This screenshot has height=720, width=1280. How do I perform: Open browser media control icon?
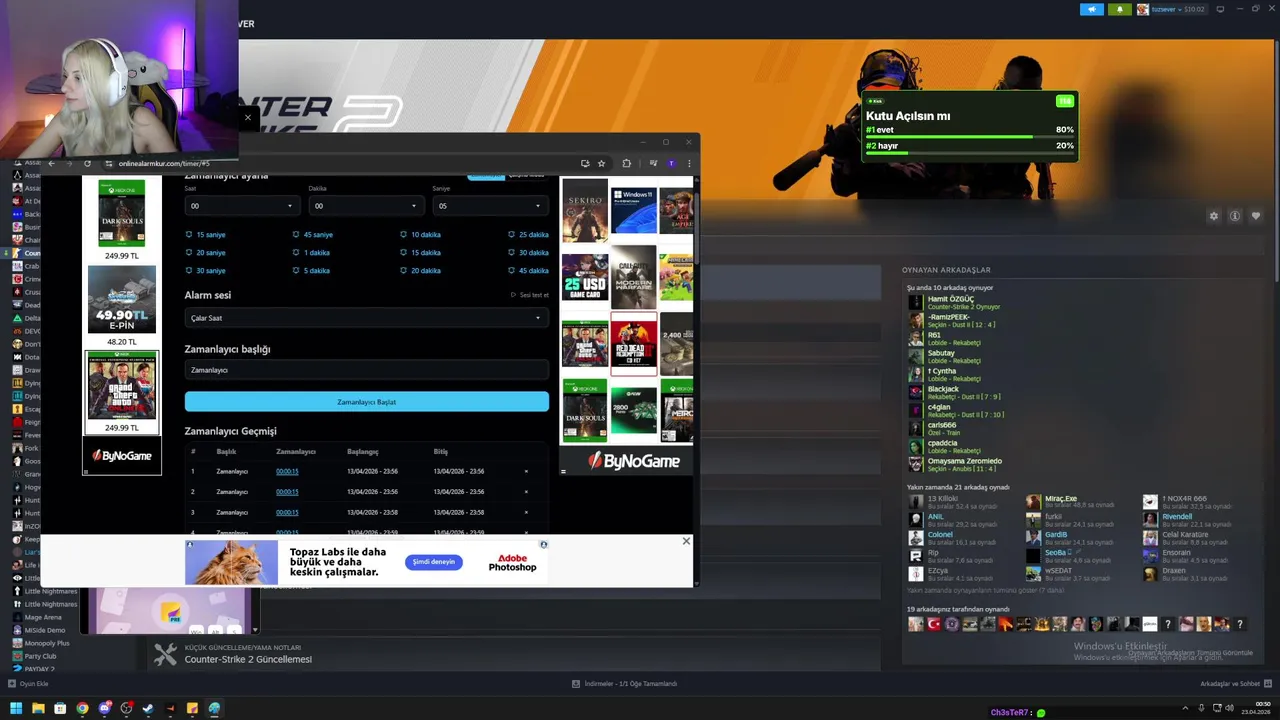point(653,163)
